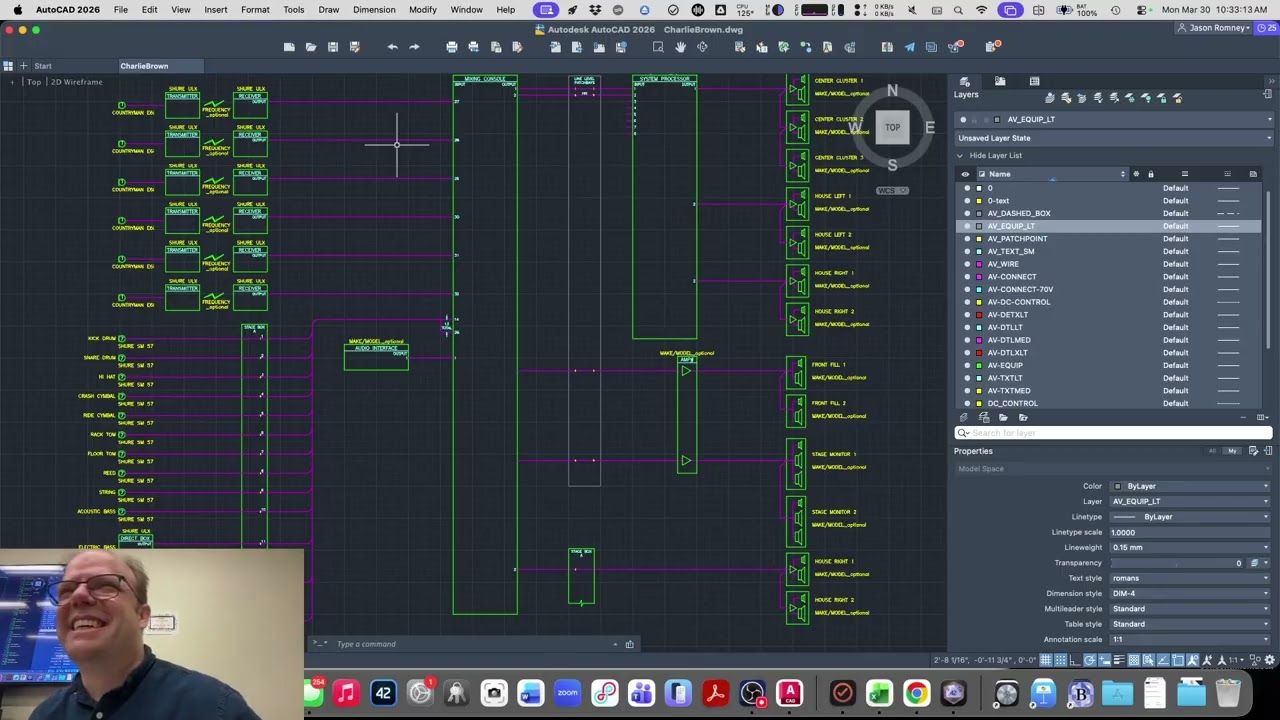The height and width of the screenshot is (720, 1280).
Task: Open the Color ByLayer dropdown
Action: pos(1190,486)
